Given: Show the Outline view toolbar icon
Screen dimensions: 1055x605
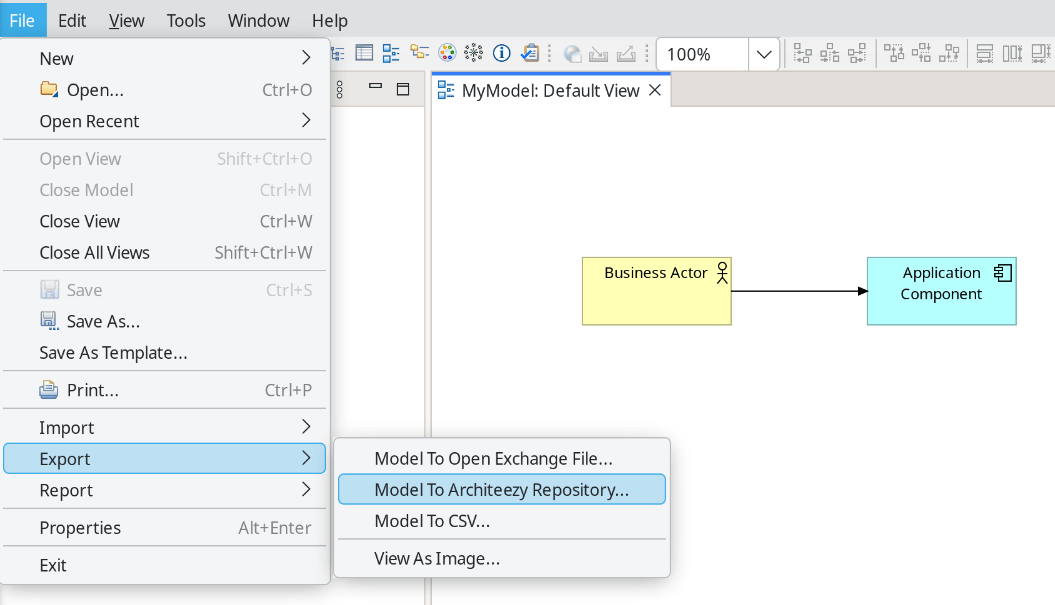Looking at the screenshot, I should (x=391, y=52).
